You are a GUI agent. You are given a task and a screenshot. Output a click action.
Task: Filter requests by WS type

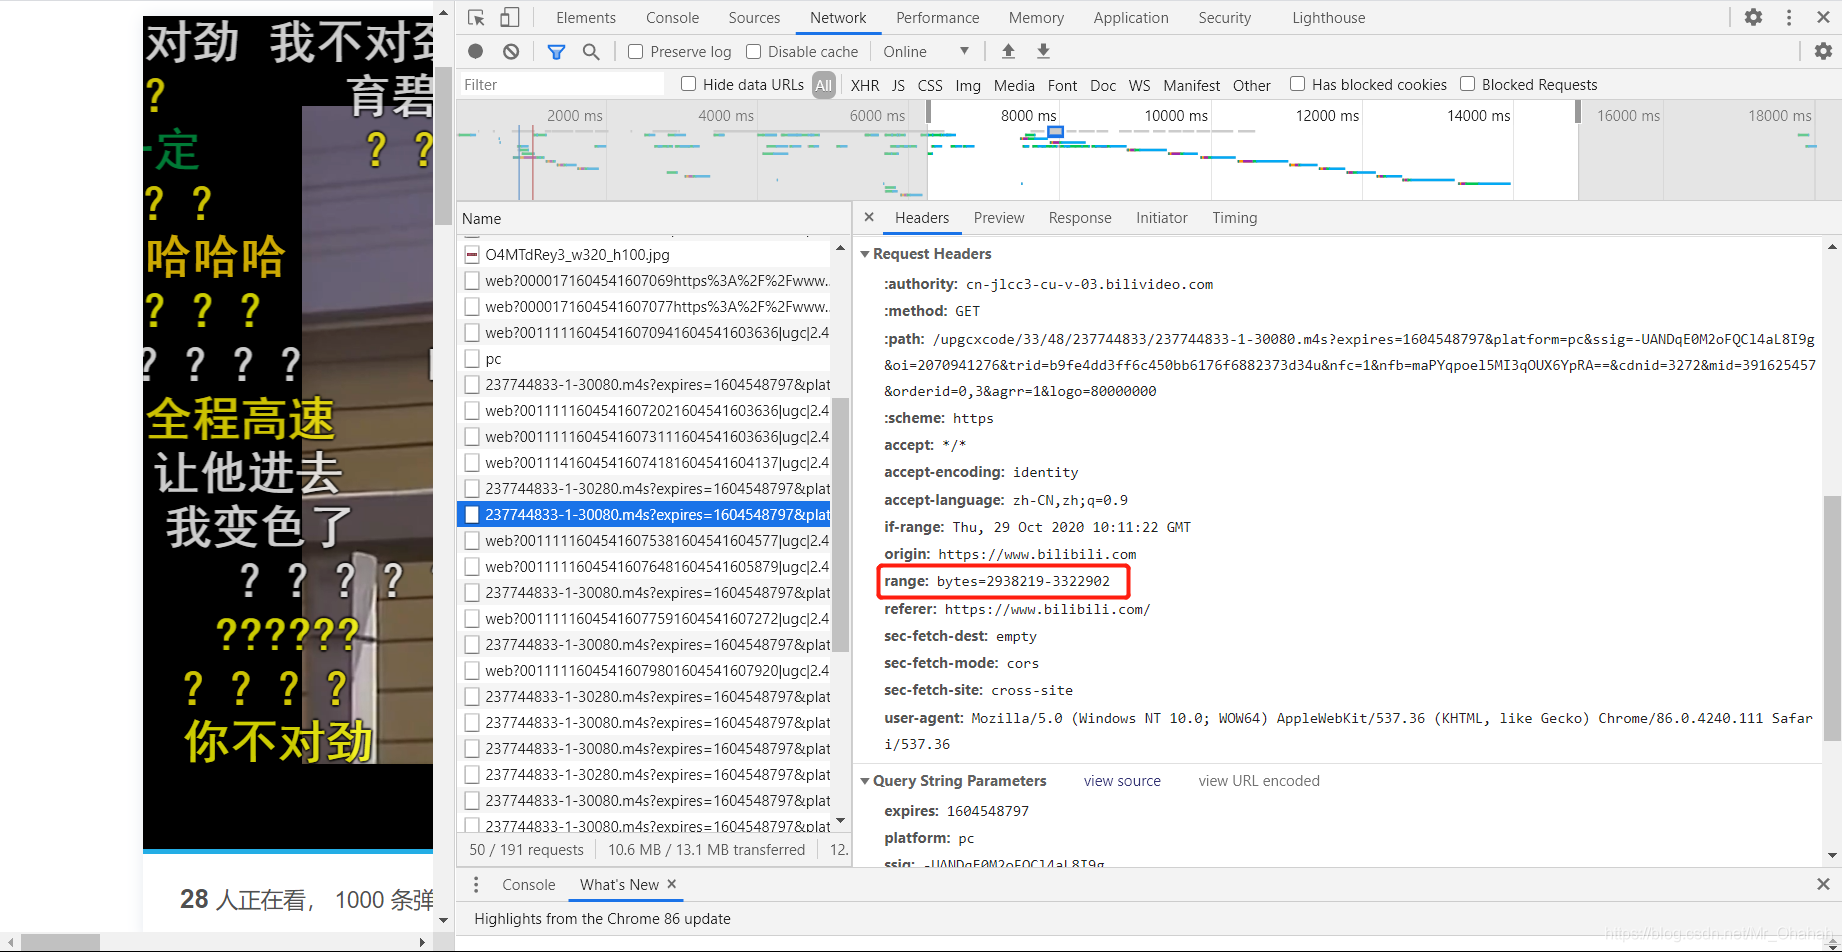tap(1139, 85)
